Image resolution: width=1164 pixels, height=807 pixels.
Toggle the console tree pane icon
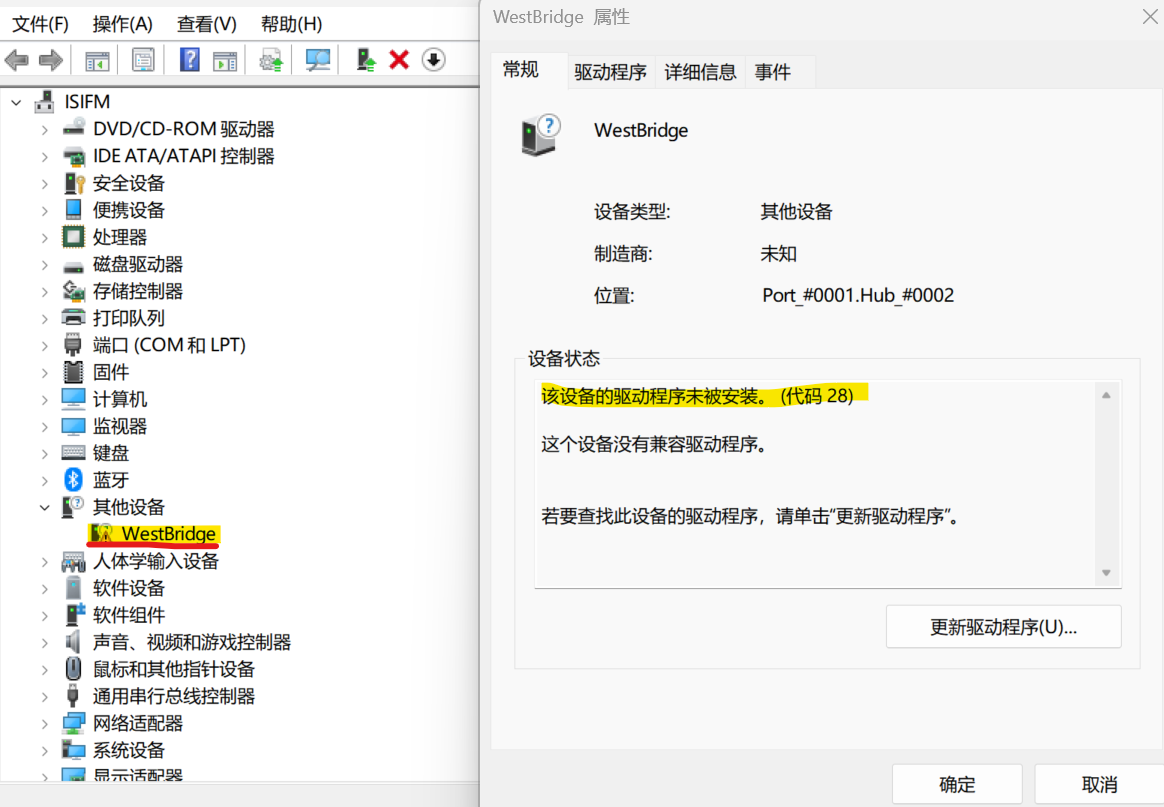tap(96, 59)
